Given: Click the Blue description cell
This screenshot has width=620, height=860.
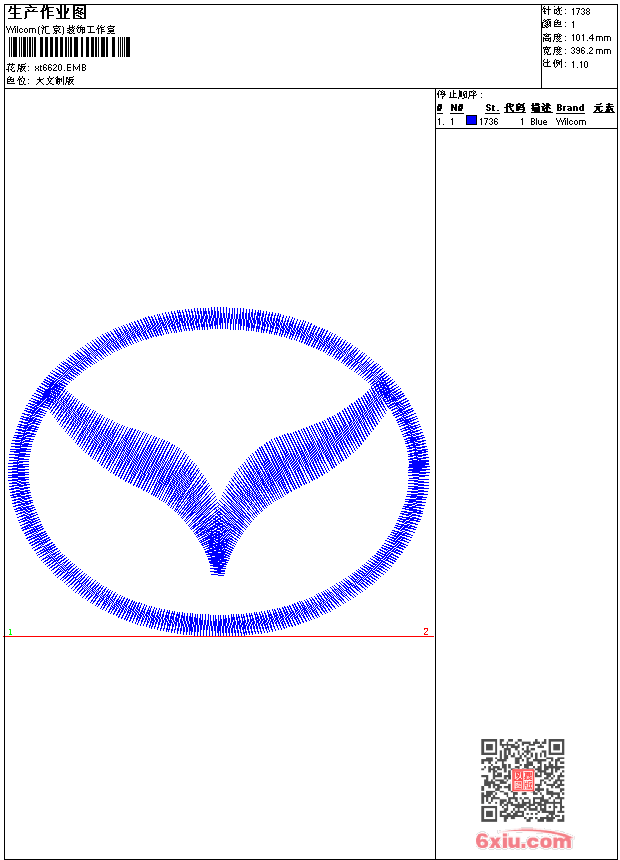Looking at the screenshot, I should coord(539,122).
